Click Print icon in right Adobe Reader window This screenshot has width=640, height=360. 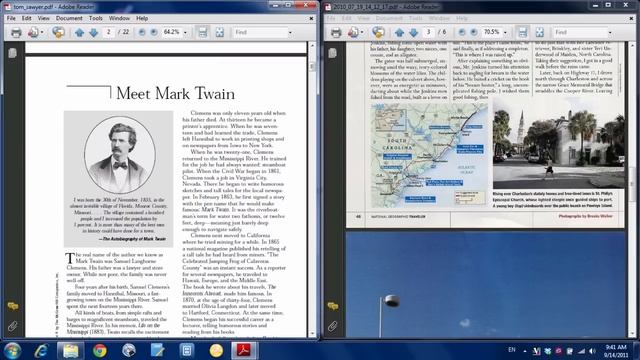tap(336, 32)
